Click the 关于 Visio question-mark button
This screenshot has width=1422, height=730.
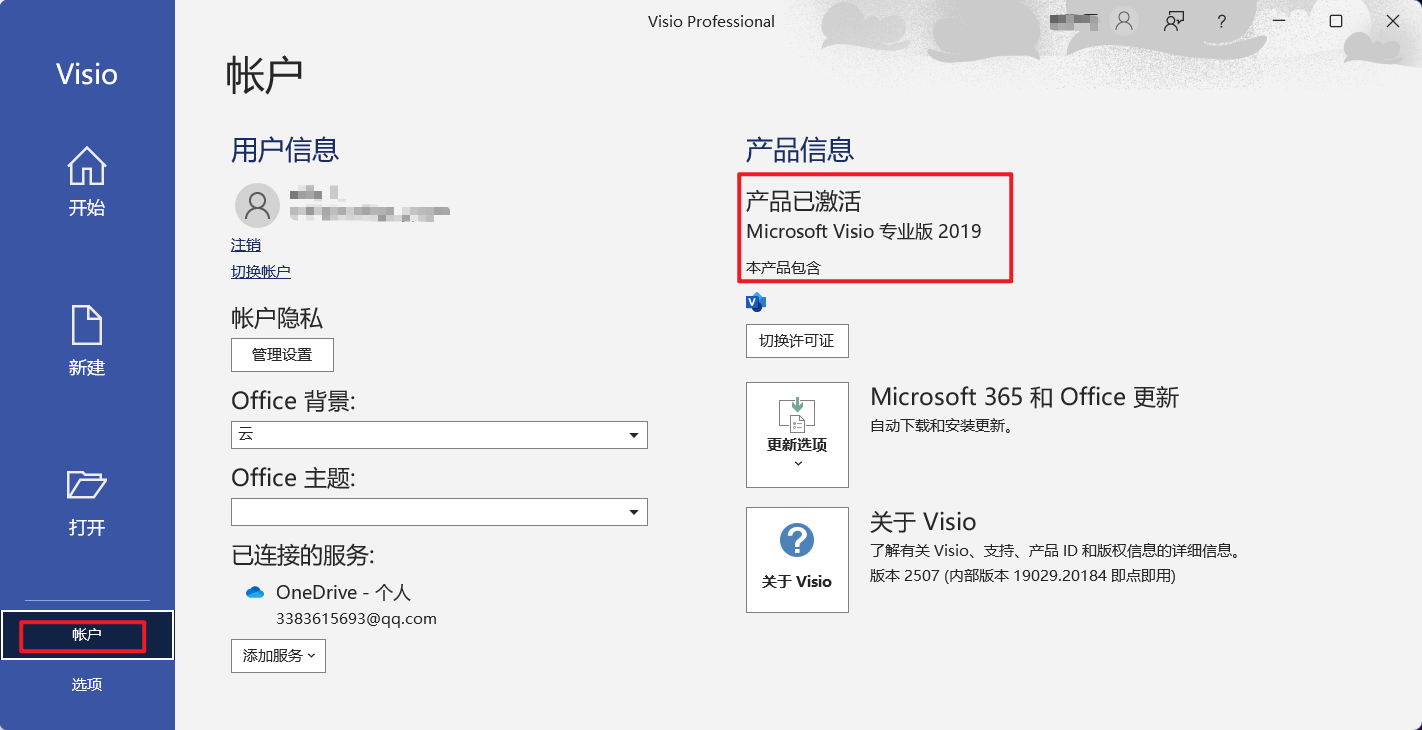(x=797, y=559)
